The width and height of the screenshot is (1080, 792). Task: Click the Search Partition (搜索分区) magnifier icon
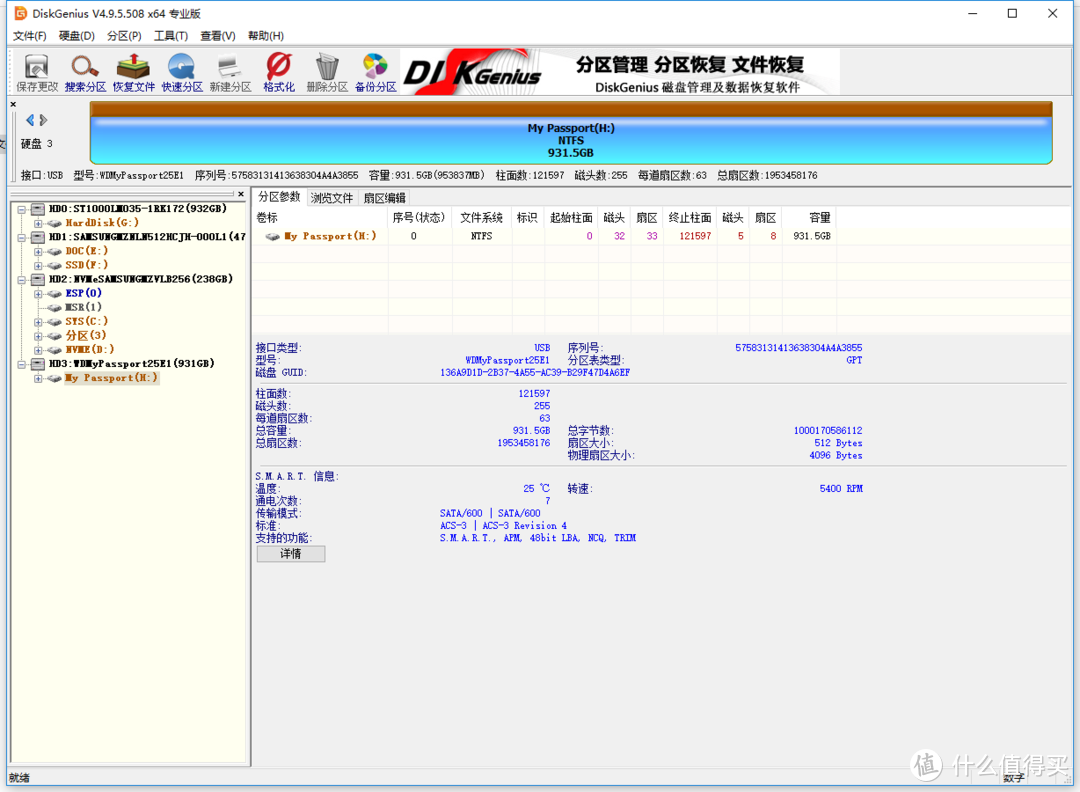click(85, 72)
